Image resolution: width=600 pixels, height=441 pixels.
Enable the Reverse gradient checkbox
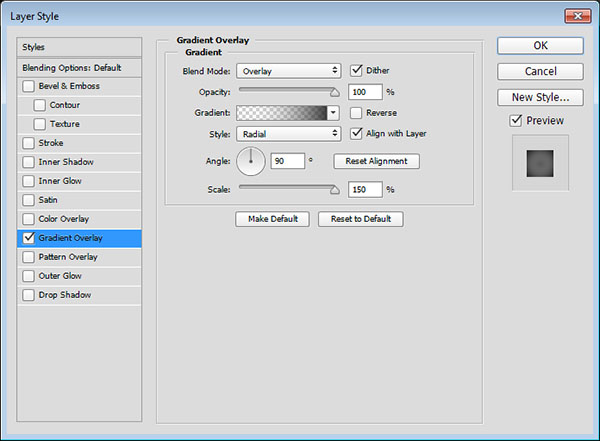[x=357, y=113]
